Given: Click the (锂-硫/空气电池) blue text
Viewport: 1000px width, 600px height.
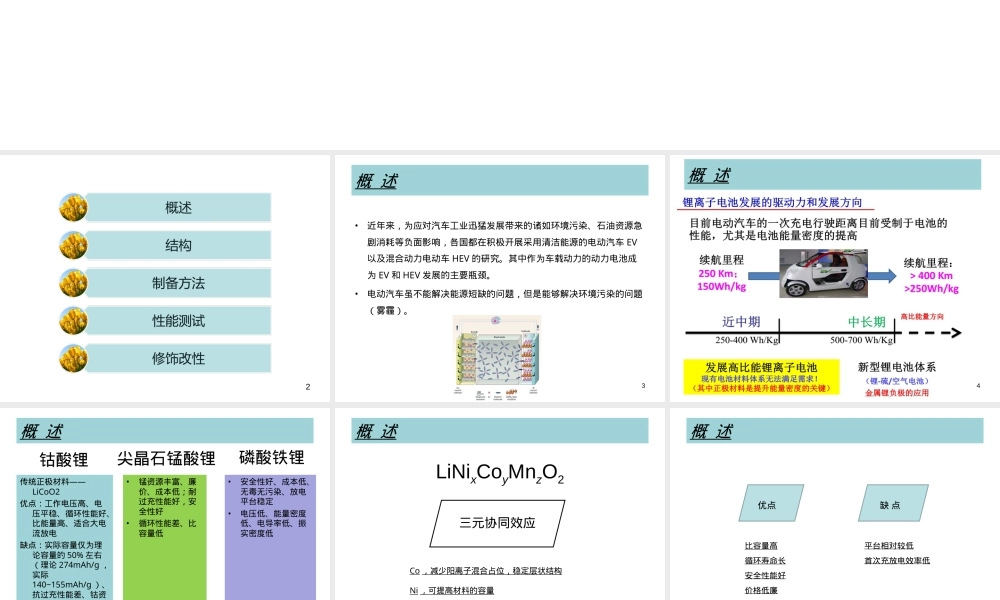Looking at the screenshot, I should [x=897, y=381].
